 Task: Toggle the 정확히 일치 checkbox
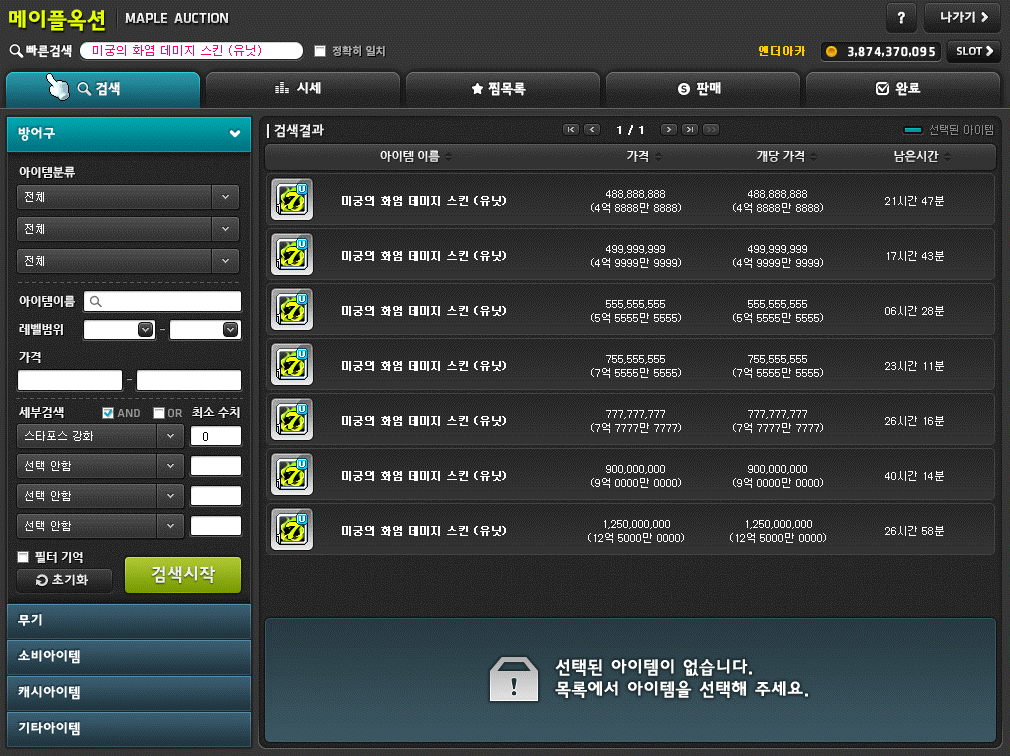[x=319, y=51]
